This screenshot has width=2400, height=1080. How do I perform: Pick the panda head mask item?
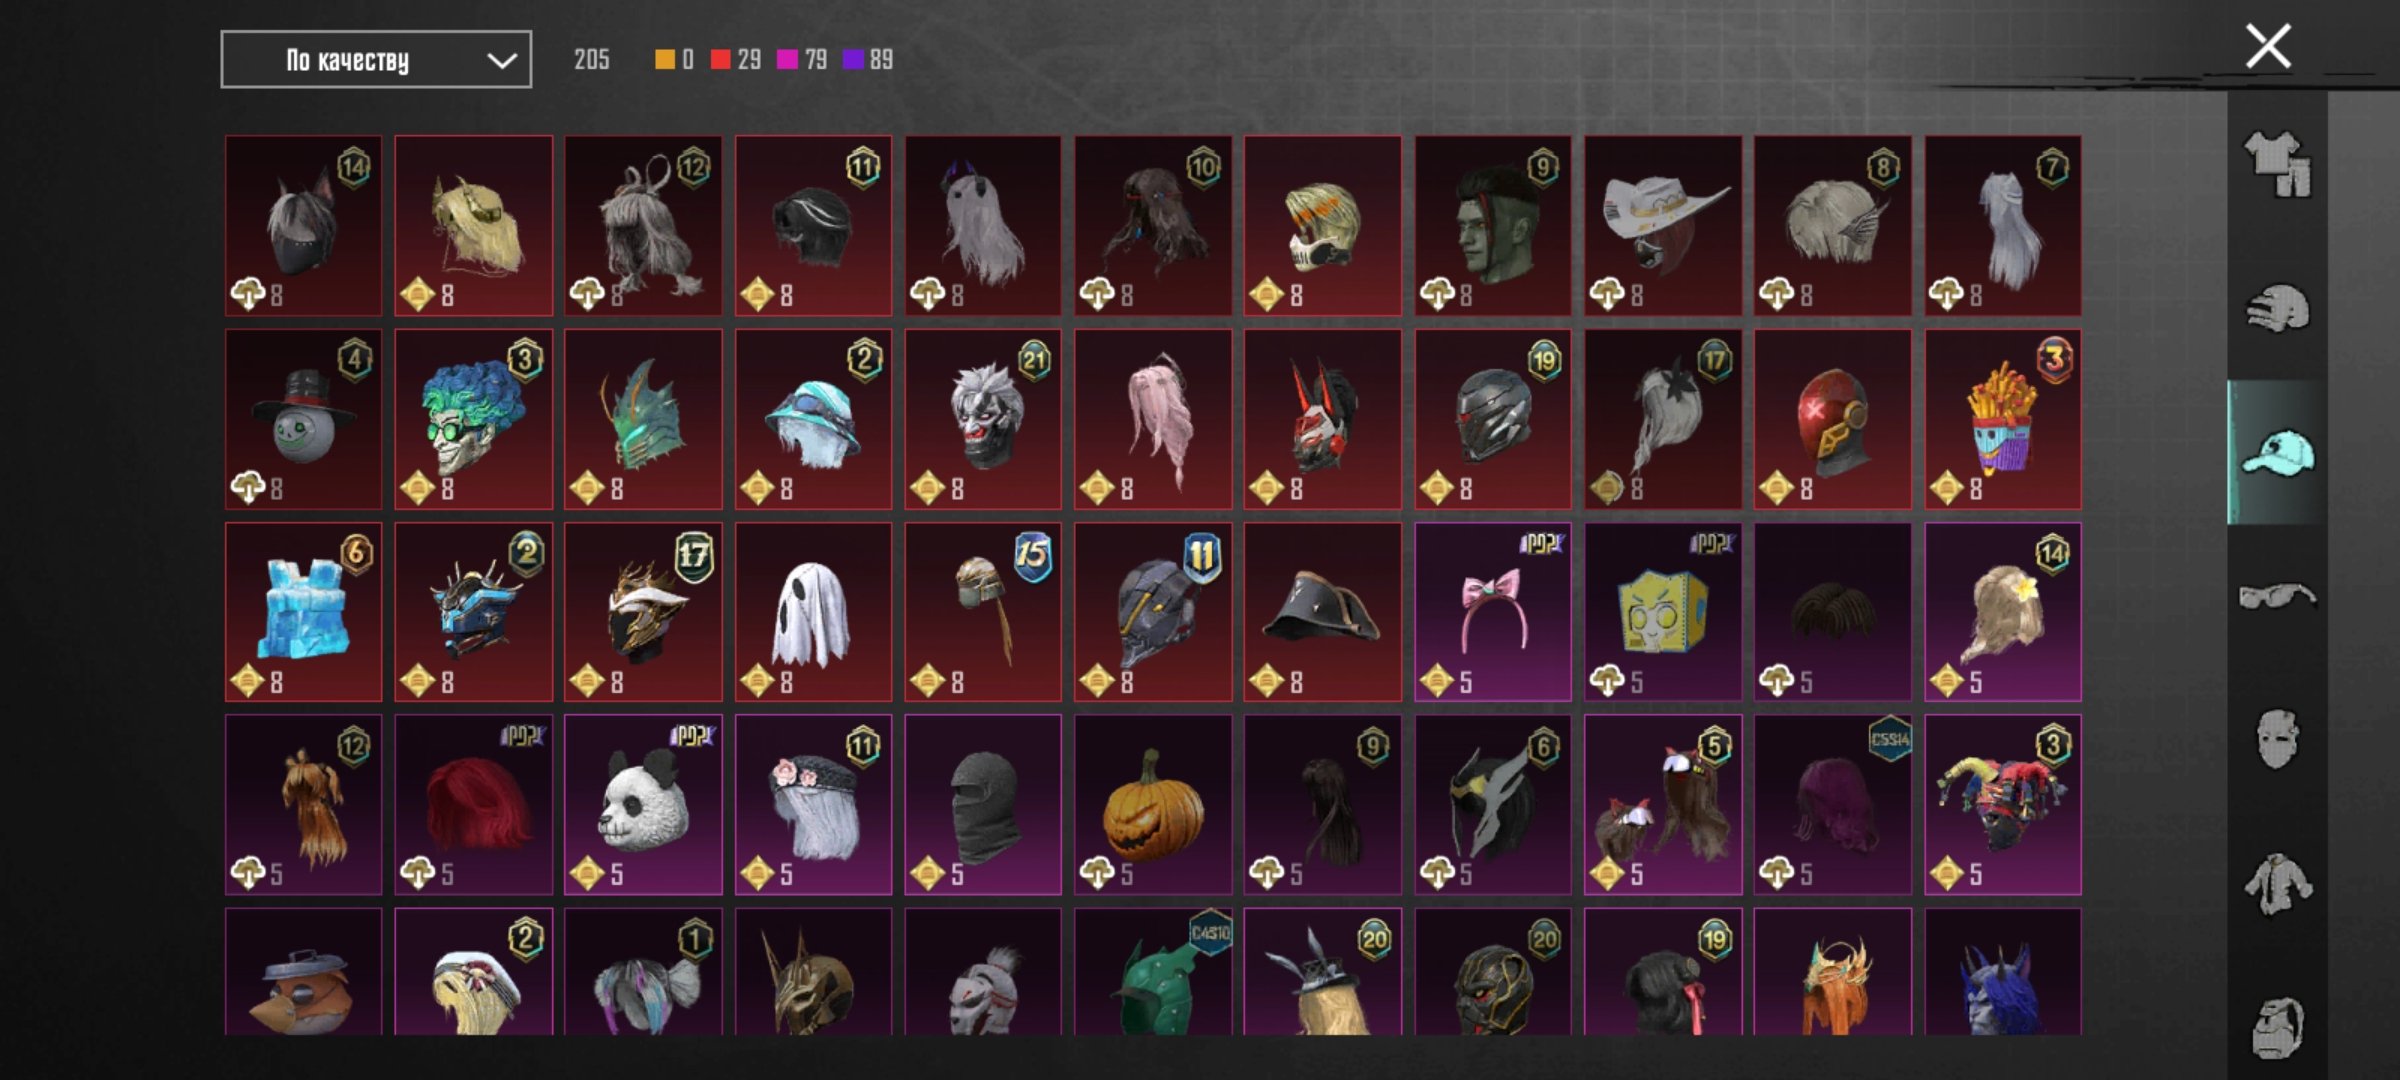coord(643,805)
